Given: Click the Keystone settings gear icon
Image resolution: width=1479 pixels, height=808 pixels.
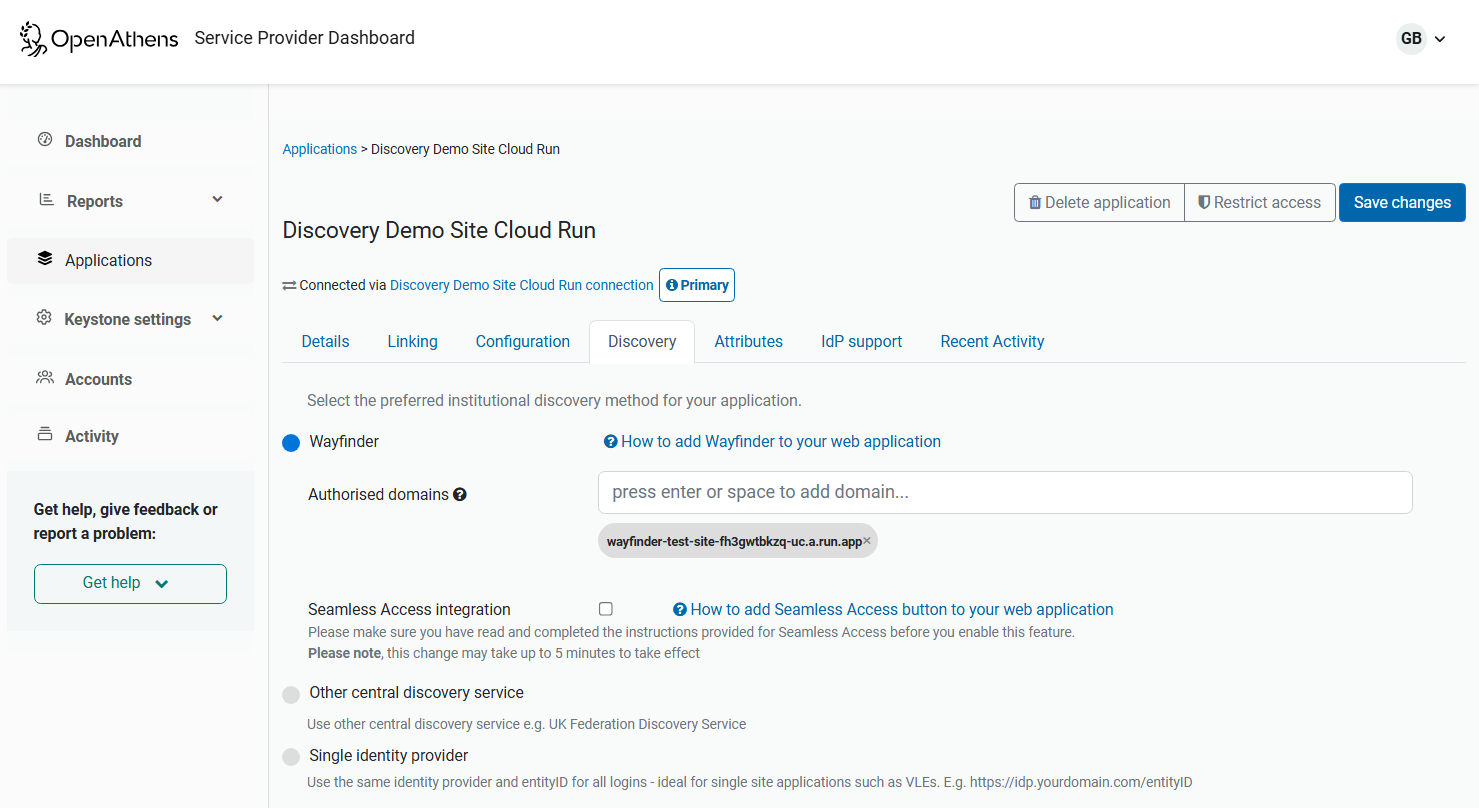Looking at the screenshot, I should click(44, 318).
